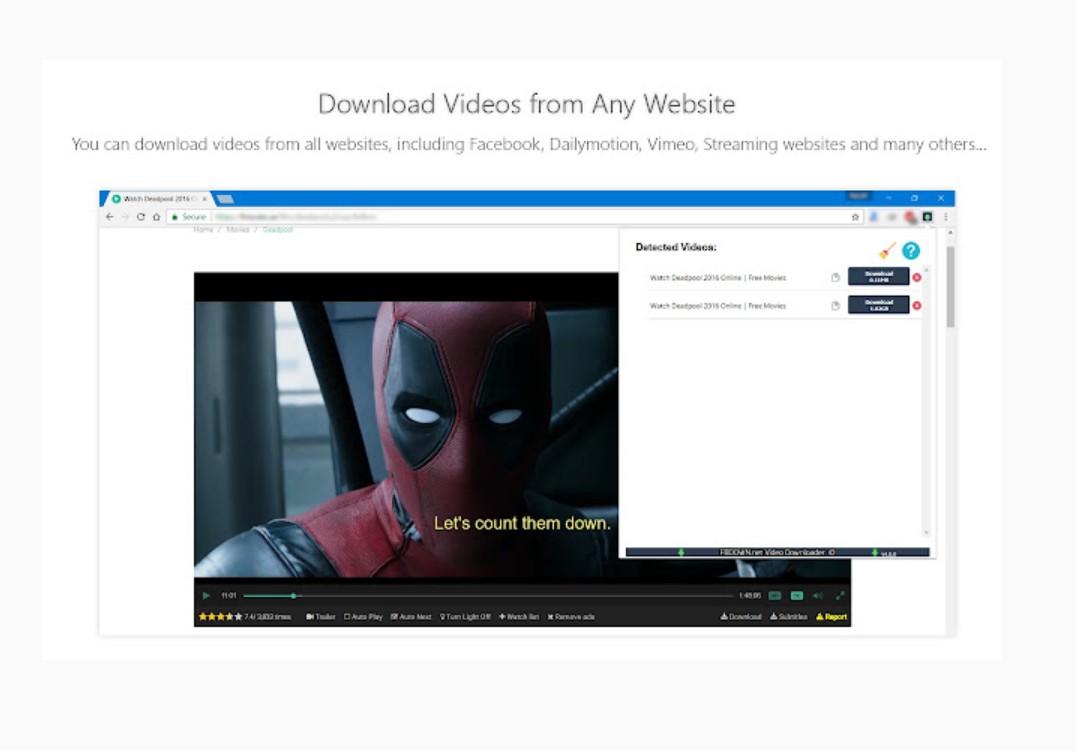Go to the browser home icon
This screenshot has width=1076, height=751.
[156, 217]
